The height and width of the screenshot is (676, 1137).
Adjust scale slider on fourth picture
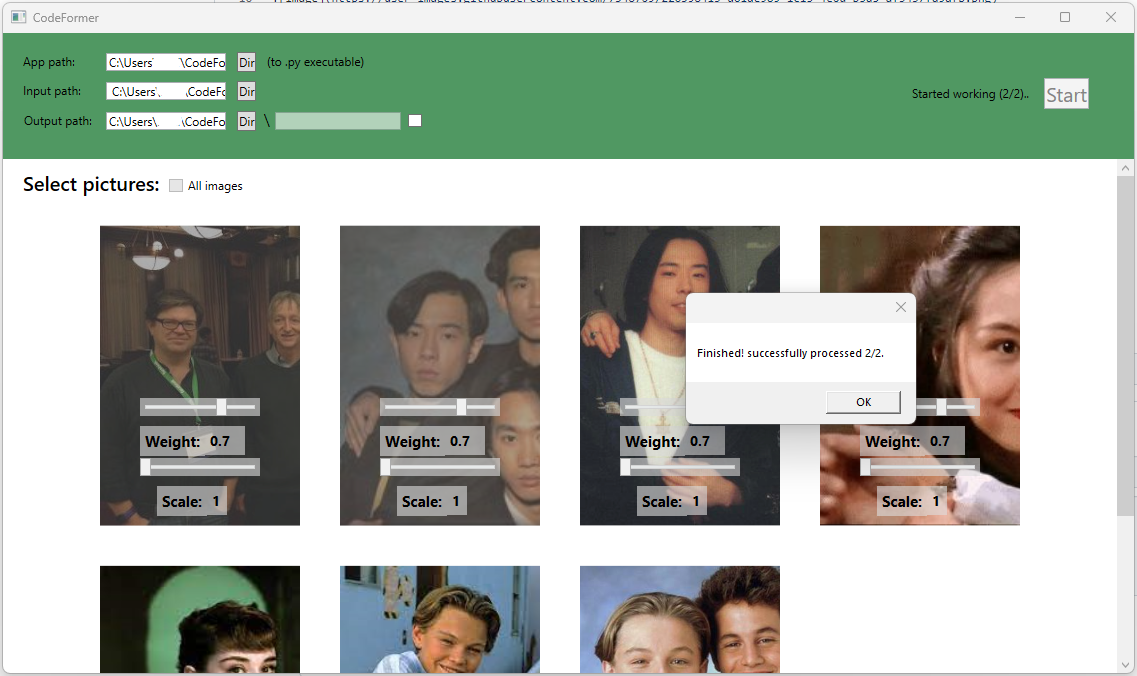919,467
